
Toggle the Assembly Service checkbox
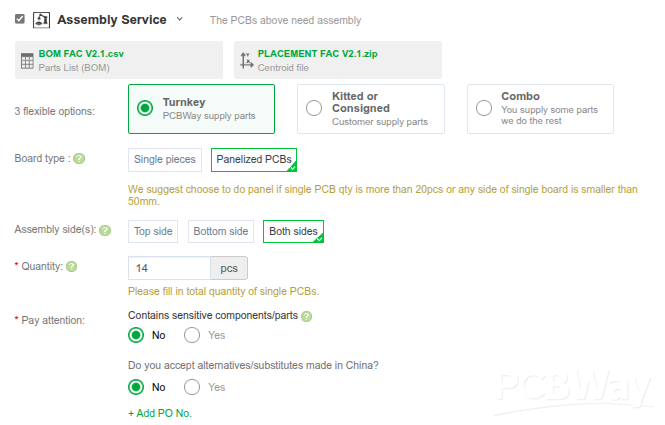coord(20,18)
